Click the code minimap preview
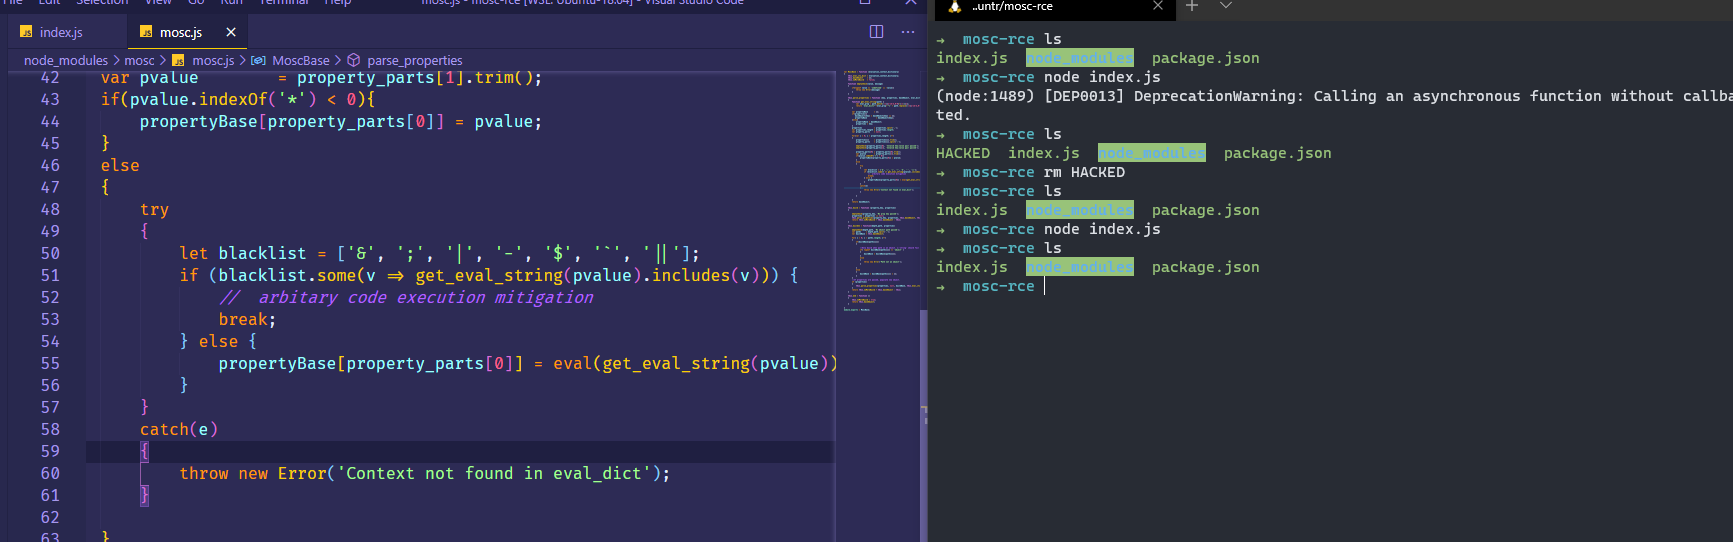 tap(879, 190)
